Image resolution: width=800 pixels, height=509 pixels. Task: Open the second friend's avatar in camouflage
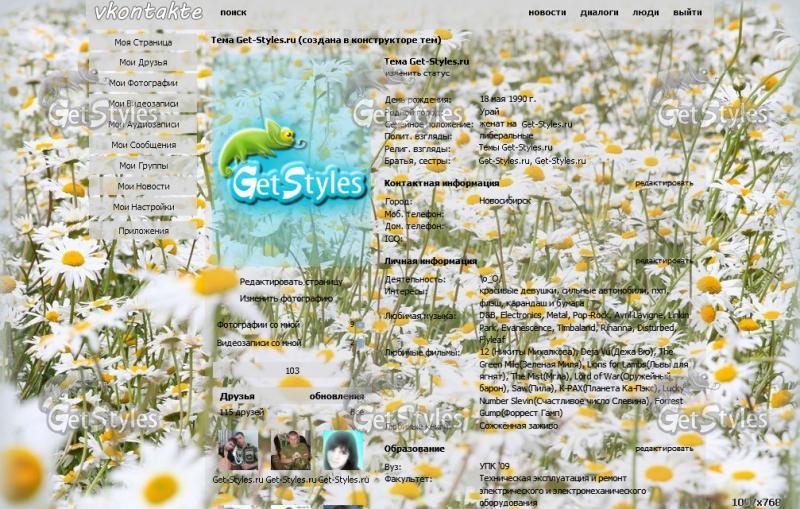point(289,451)
